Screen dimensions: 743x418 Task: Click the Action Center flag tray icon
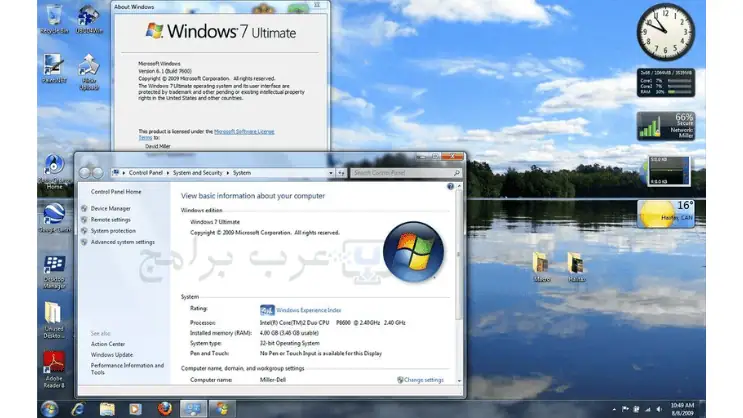625,409
